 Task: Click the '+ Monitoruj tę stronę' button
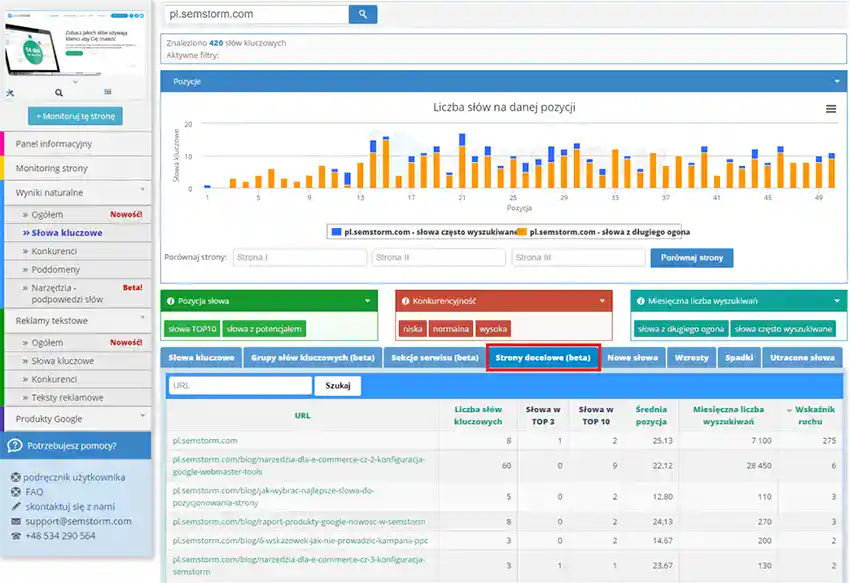point(75,116)
